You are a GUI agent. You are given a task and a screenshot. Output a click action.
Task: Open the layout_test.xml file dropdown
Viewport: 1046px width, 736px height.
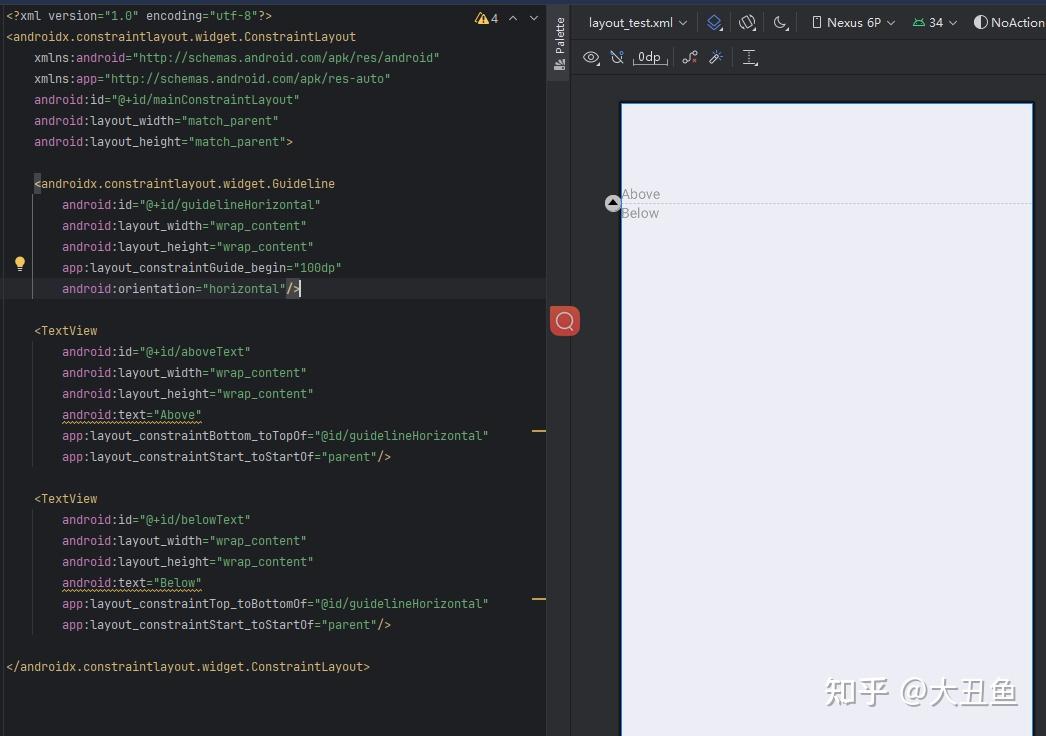pos(635,21)
